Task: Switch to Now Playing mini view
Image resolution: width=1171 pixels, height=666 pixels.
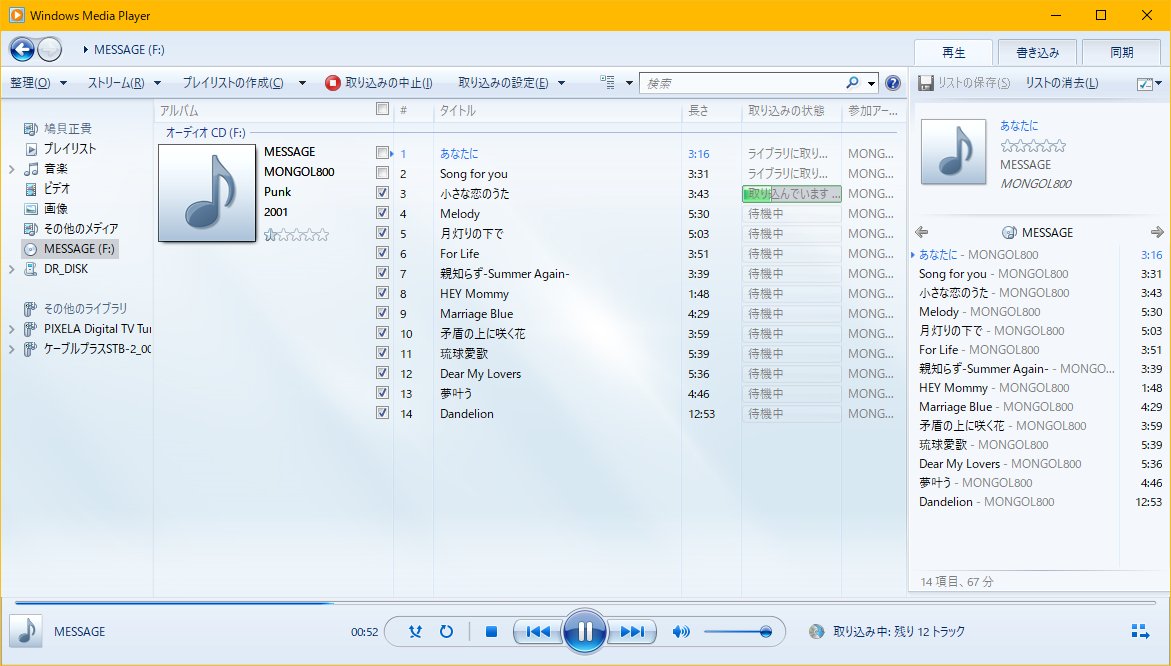Action: pos(1139,631)
